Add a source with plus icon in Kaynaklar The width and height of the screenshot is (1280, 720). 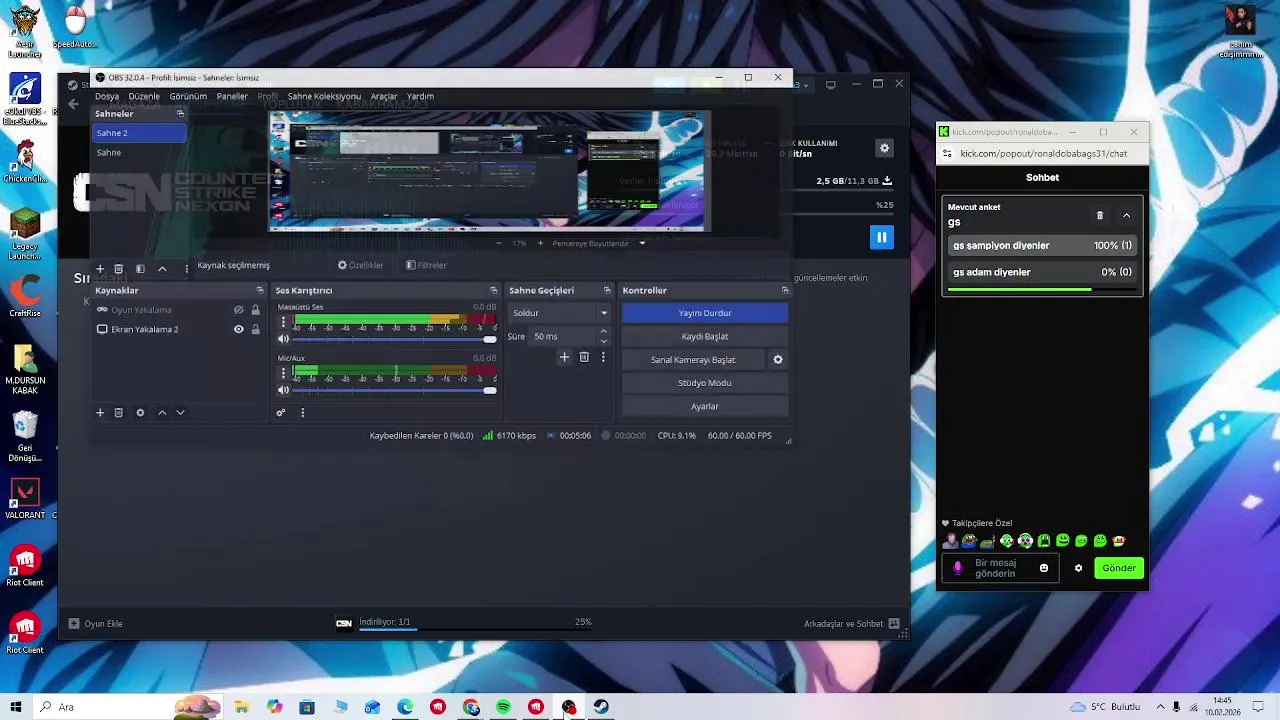(100, 412)
